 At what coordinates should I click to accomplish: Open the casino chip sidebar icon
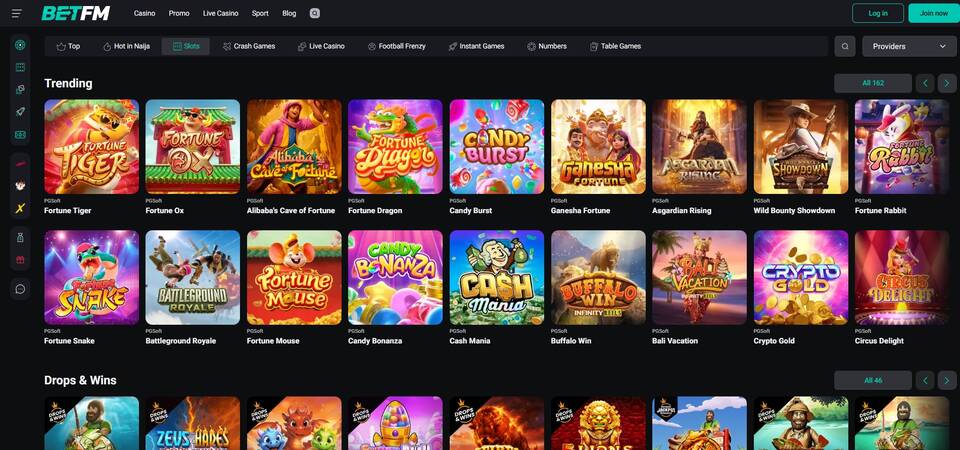click(20, 45)
